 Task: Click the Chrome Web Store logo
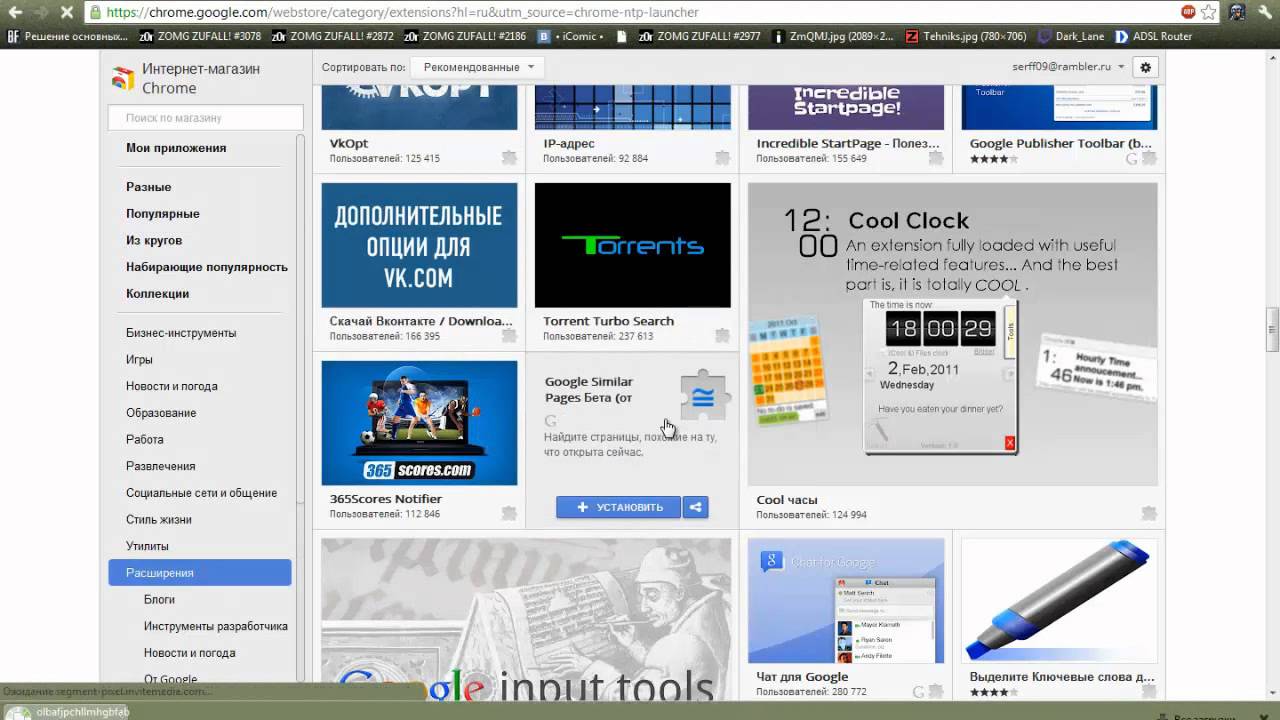[122, 79]
